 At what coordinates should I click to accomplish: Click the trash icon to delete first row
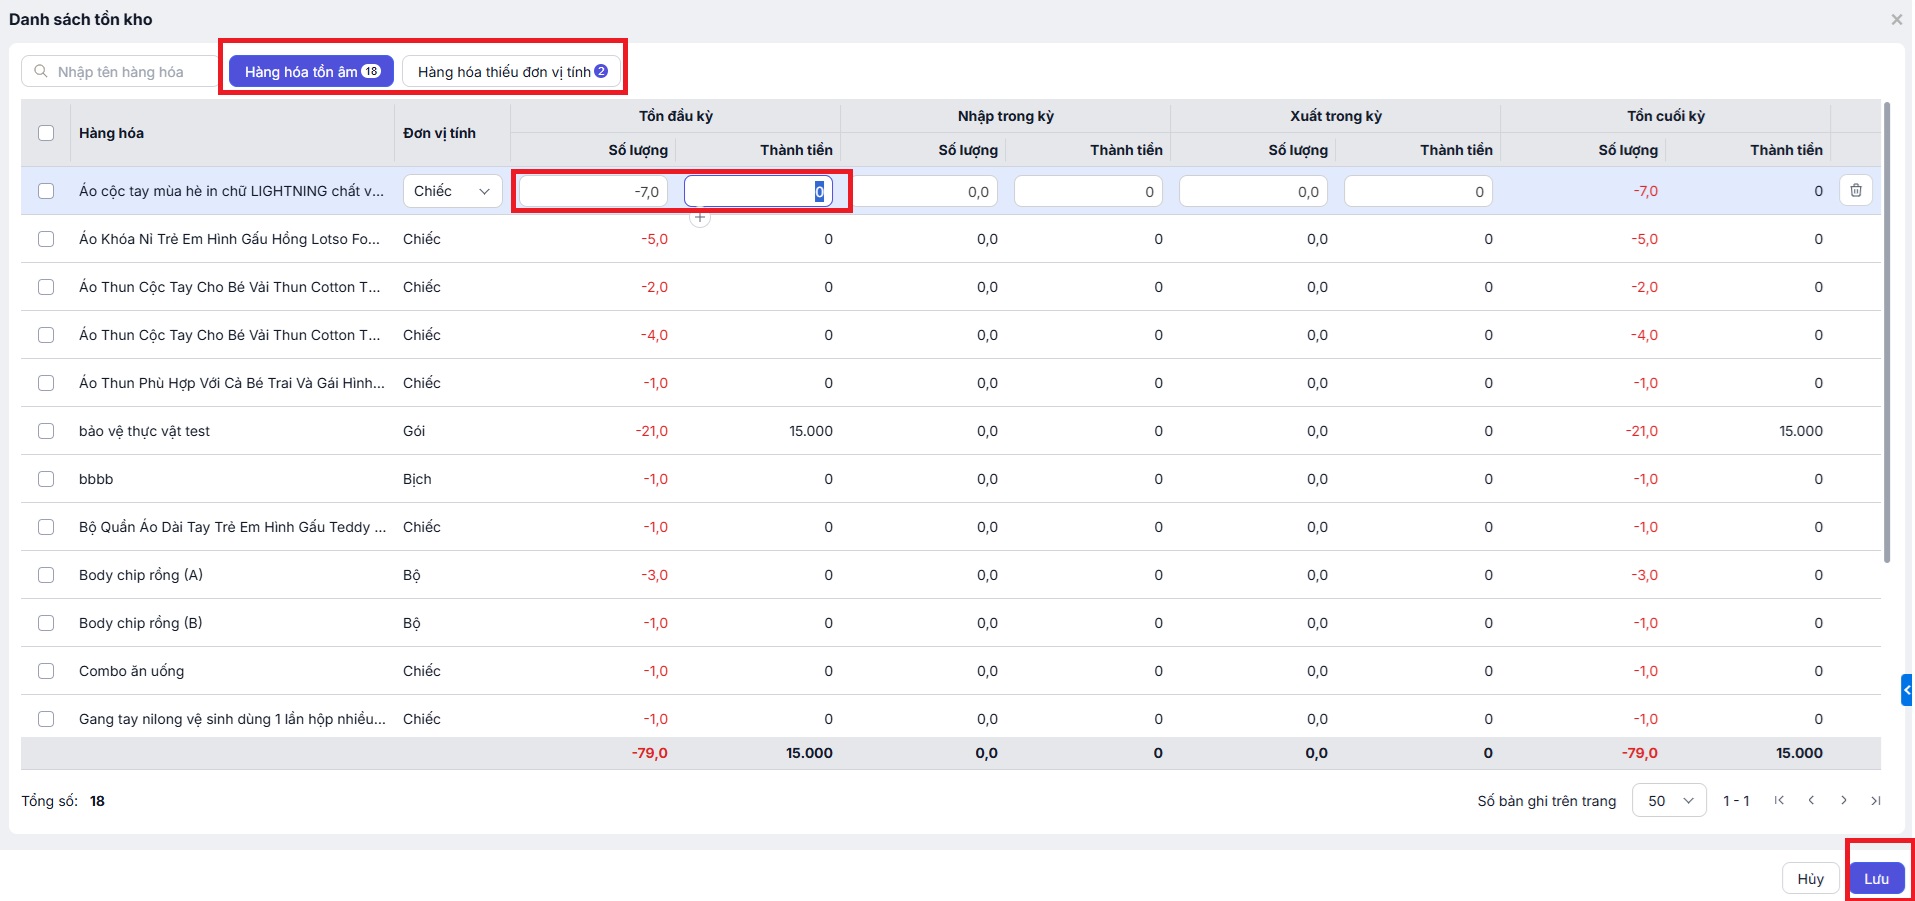click(x=1856, y=191)
